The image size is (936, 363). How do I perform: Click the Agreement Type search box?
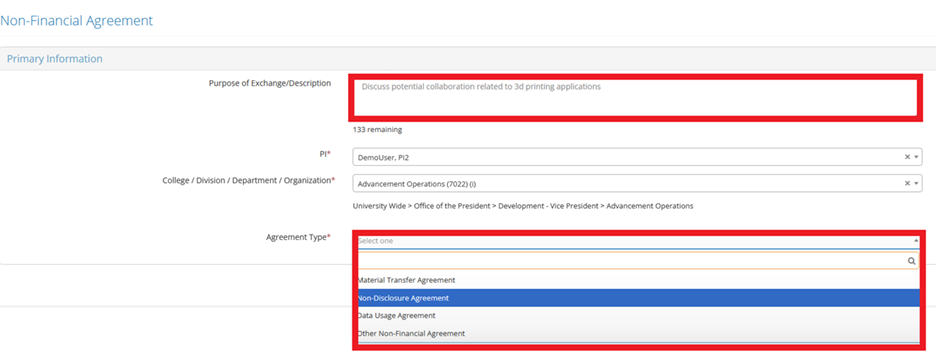point(638,261)
